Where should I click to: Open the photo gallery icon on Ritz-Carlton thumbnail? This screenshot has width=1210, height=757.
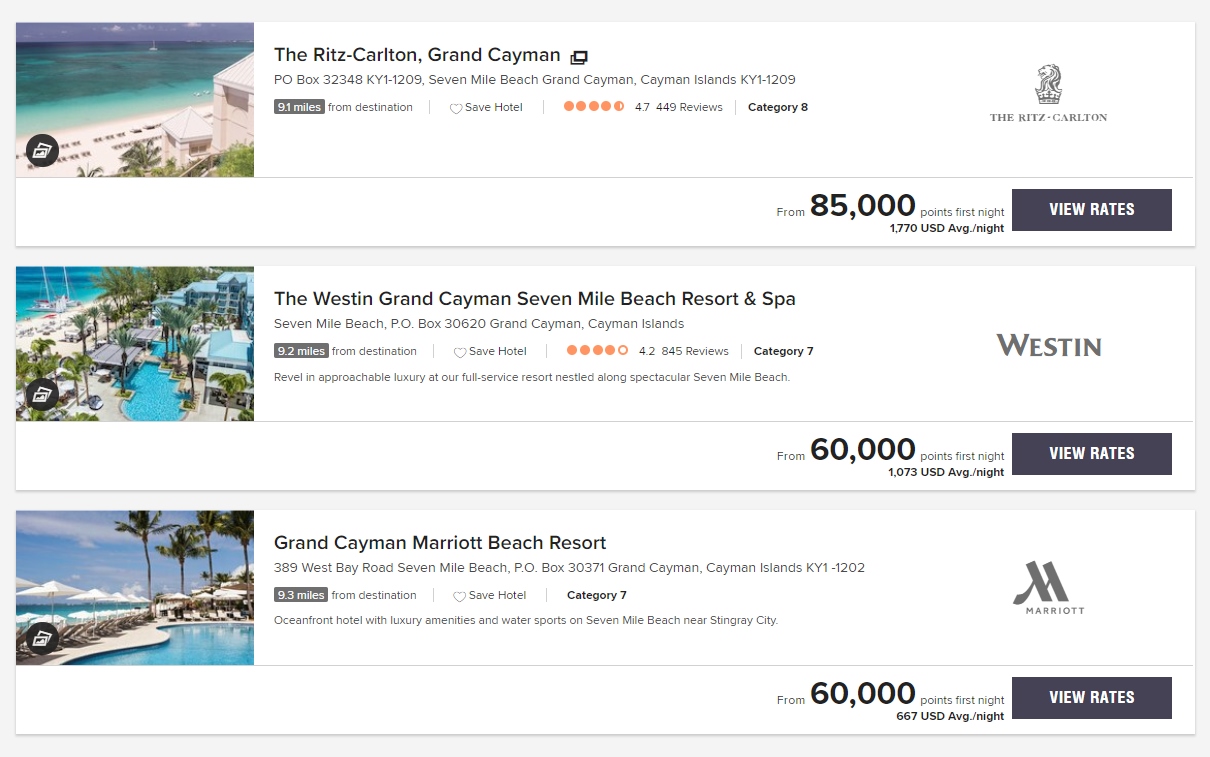coord(42,150)
